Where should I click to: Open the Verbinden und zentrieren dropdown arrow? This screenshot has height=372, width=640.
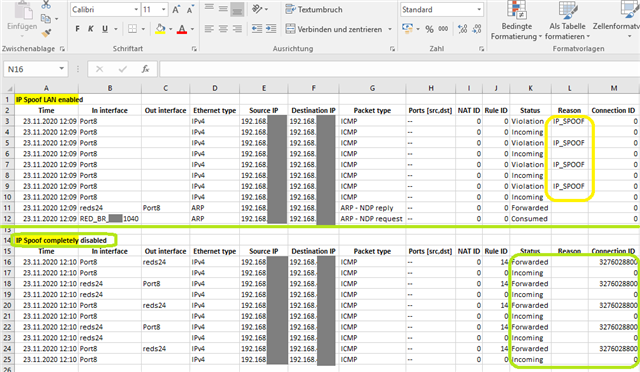tap(390, 29)
